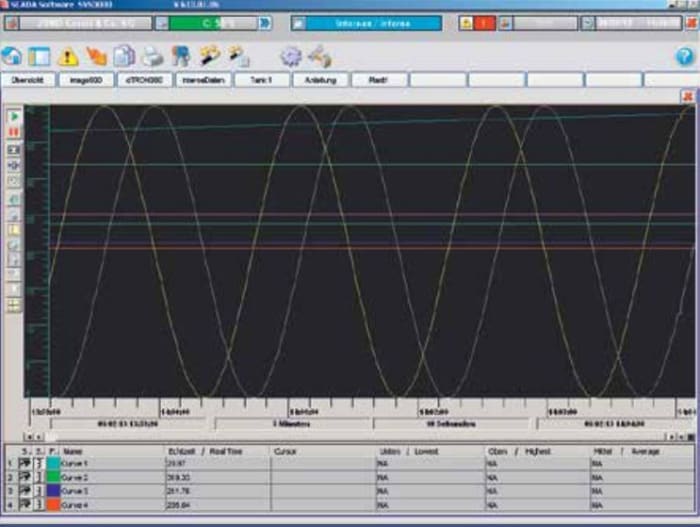Expand the double-chevron toolbar overflow arrow
This screenshot has height=527, width=700.
coord(265,23)
